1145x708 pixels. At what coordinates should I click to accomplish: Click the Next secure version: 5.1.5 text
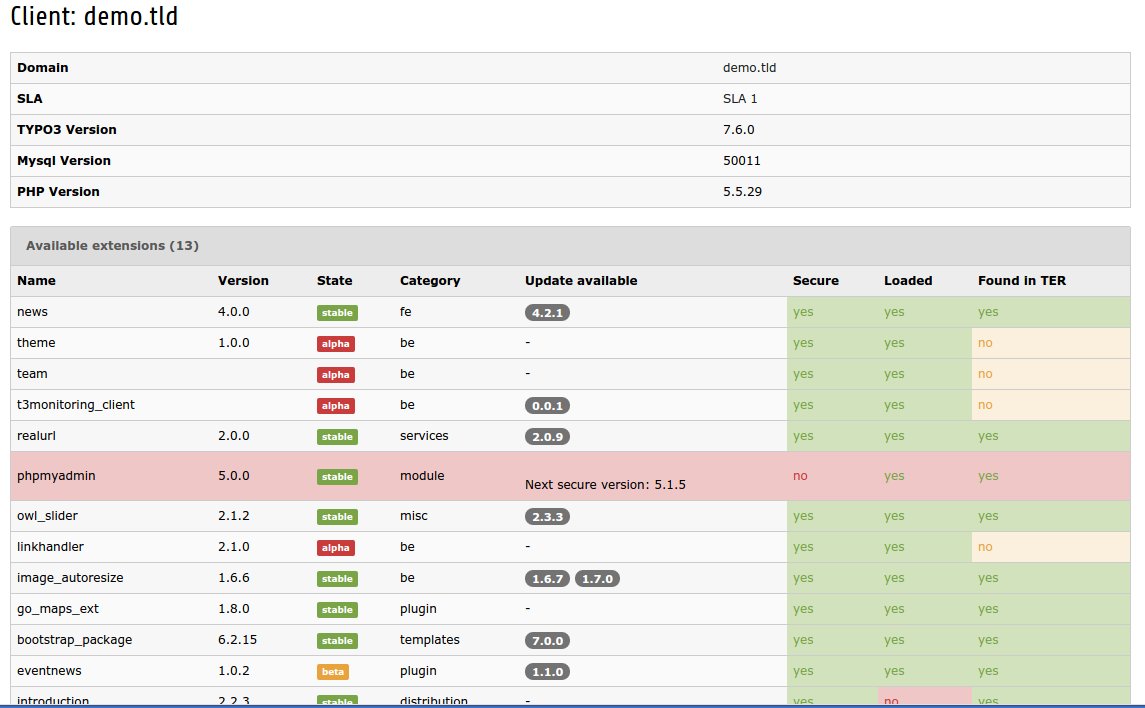pyautogui.click(x=605, y=485)
